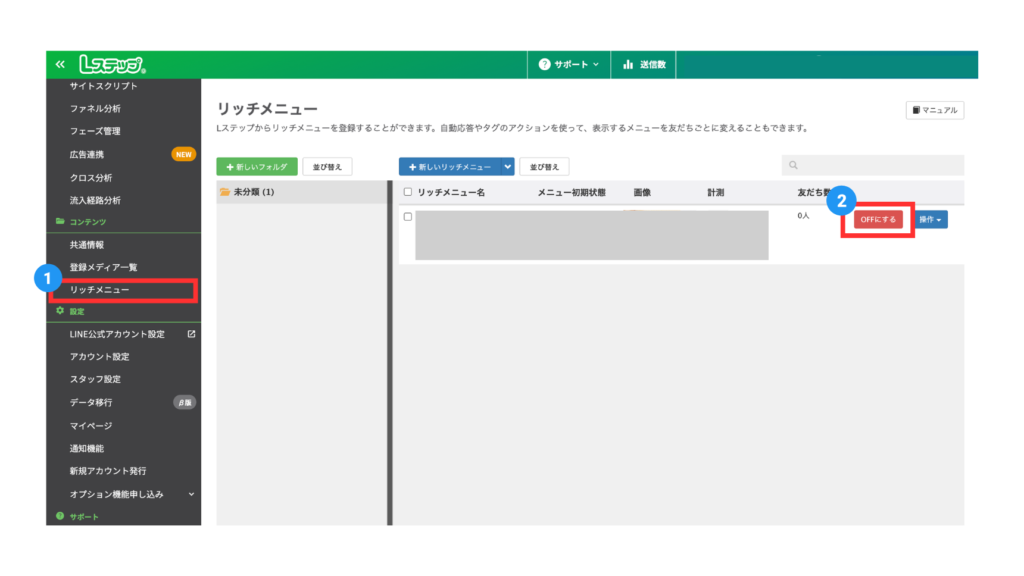Click the β版 badge beside データ移行
This screenshot has height=576, width=1024.
184,402
